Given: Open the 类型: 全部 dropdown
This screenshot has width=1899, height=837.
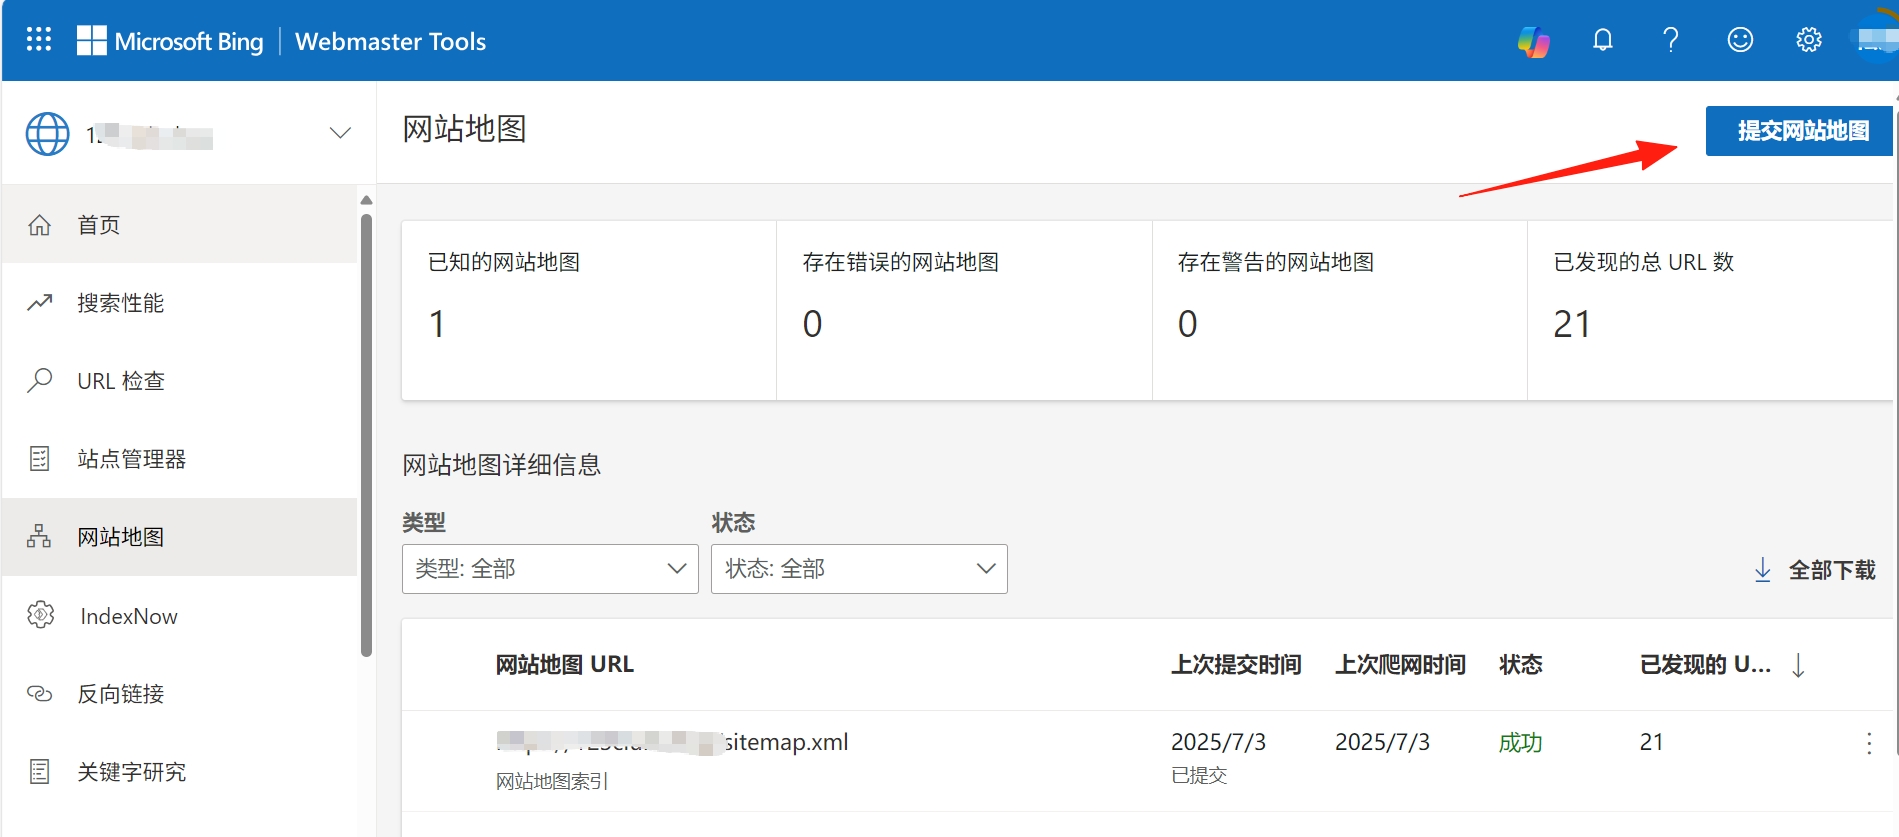Looking at the screenshot, I should [550, 569].
